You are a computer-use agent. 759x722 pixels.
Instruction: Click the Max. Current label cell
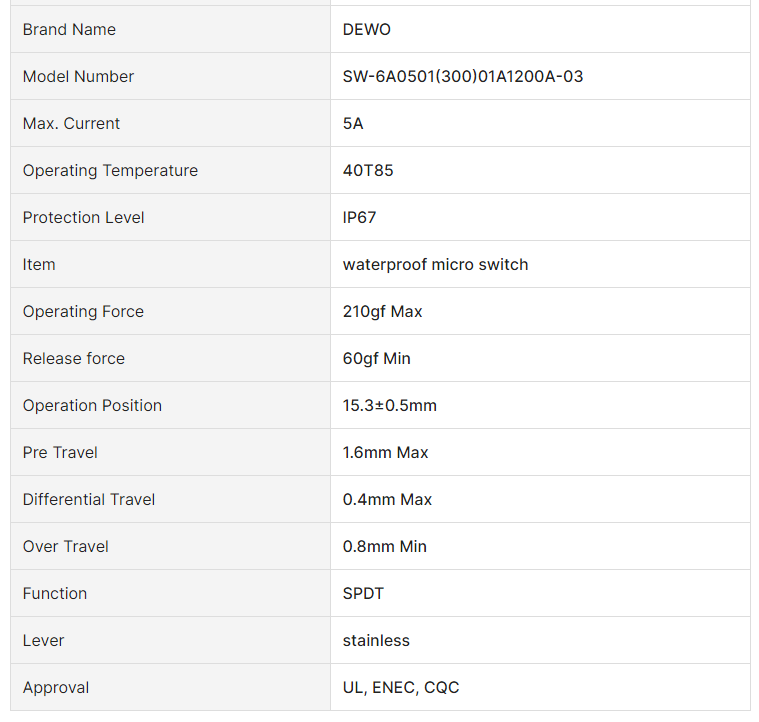click(71, 124)
